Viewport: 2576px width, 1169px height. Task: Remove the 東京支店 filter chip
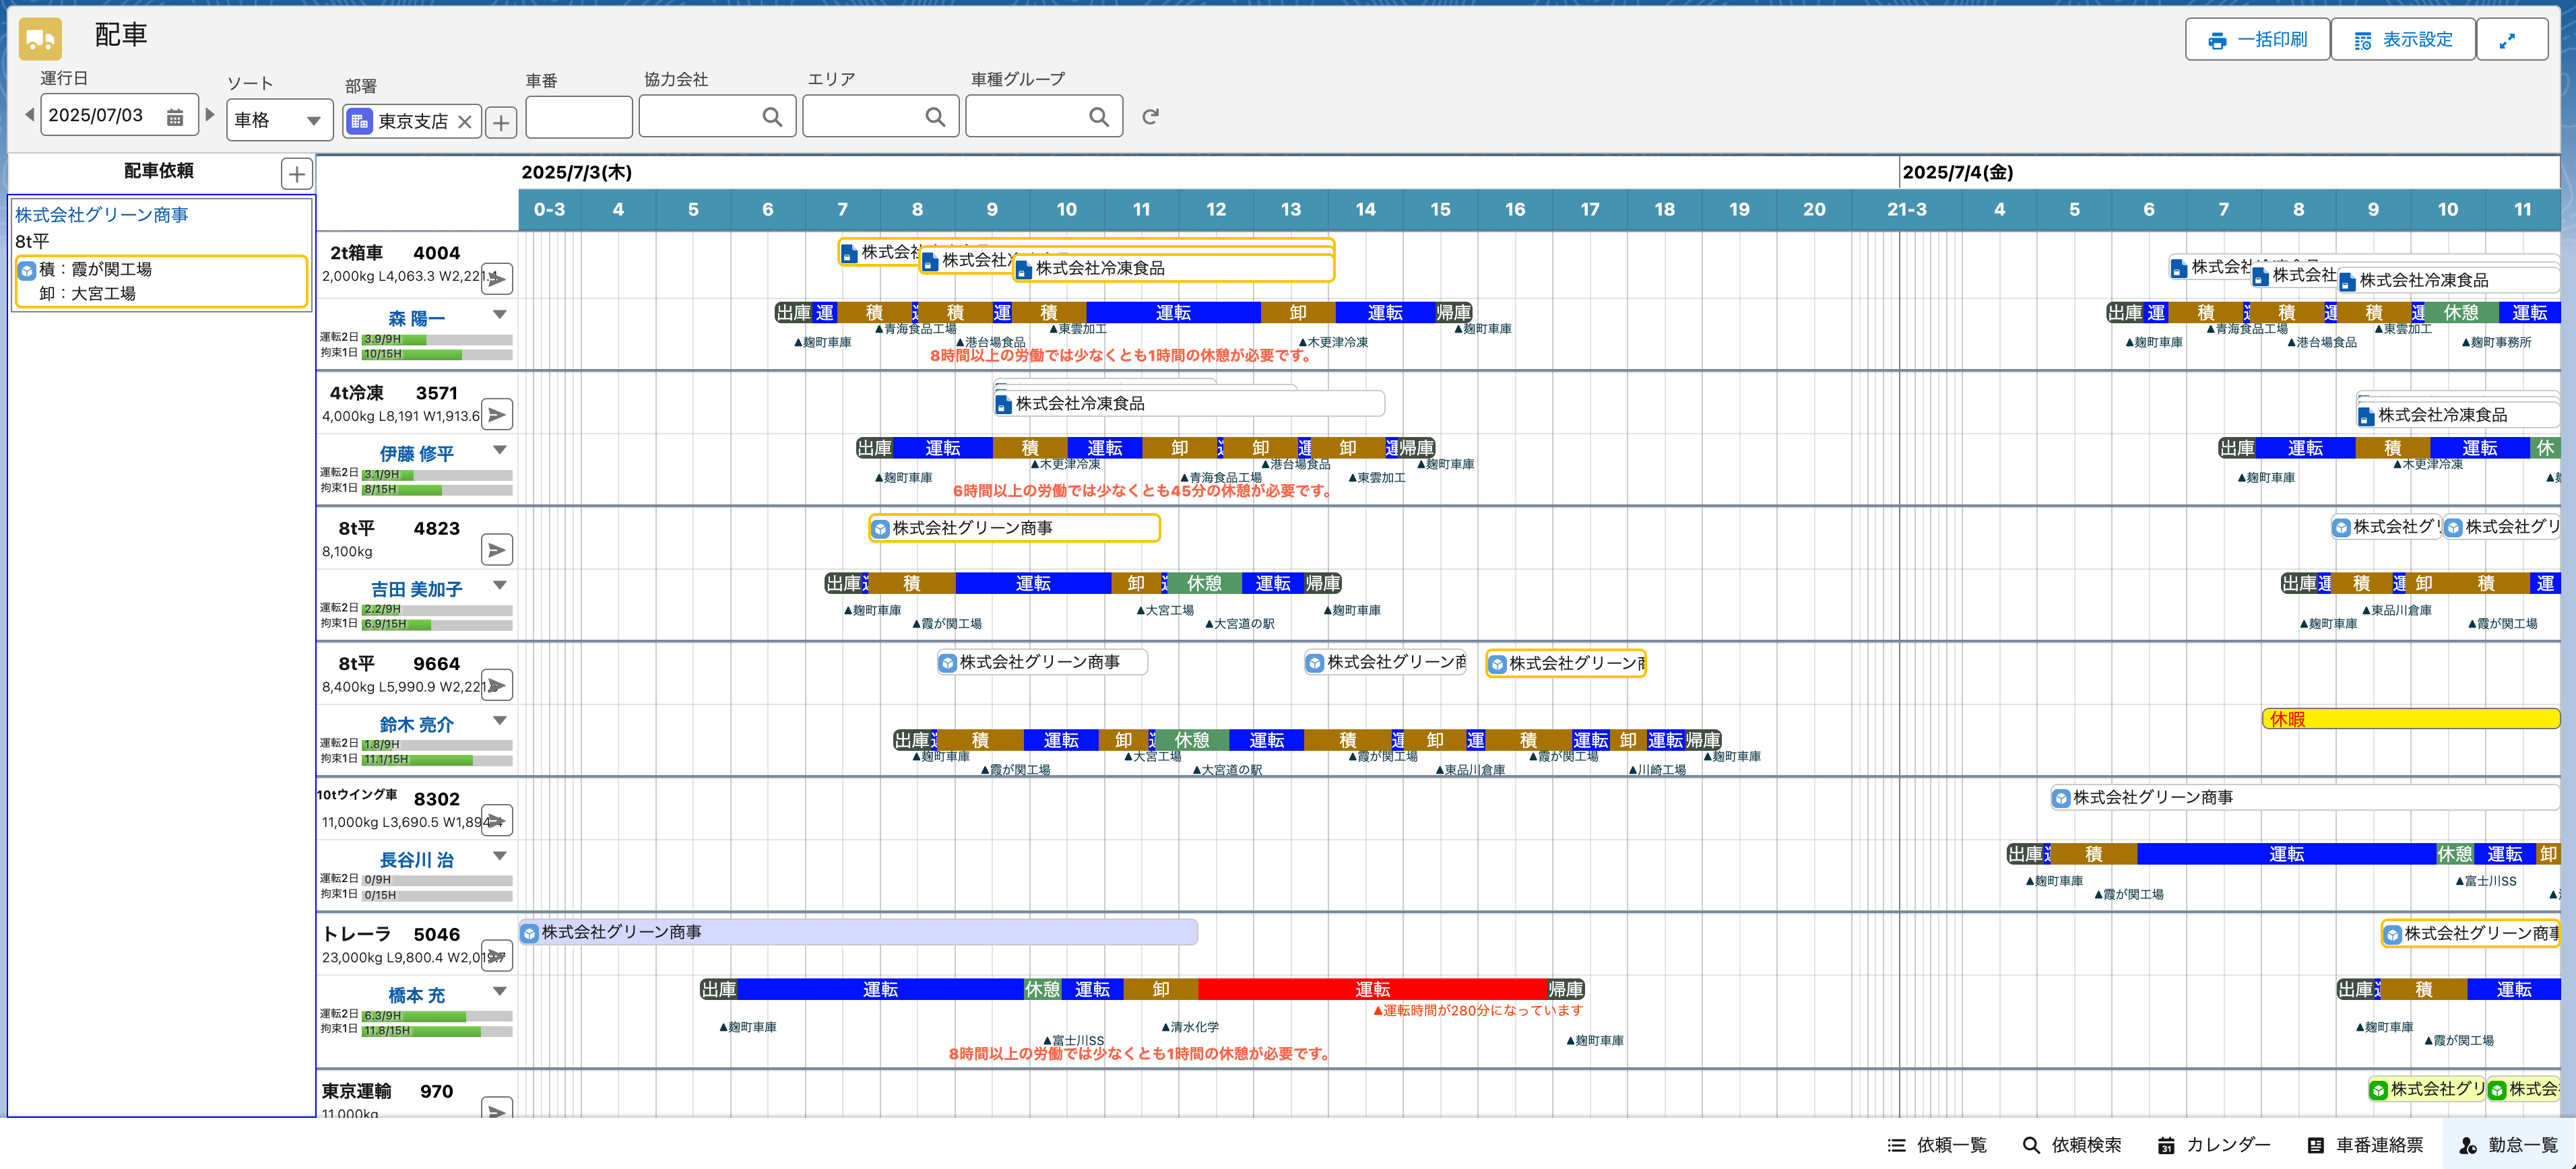(x=465, y=122)
